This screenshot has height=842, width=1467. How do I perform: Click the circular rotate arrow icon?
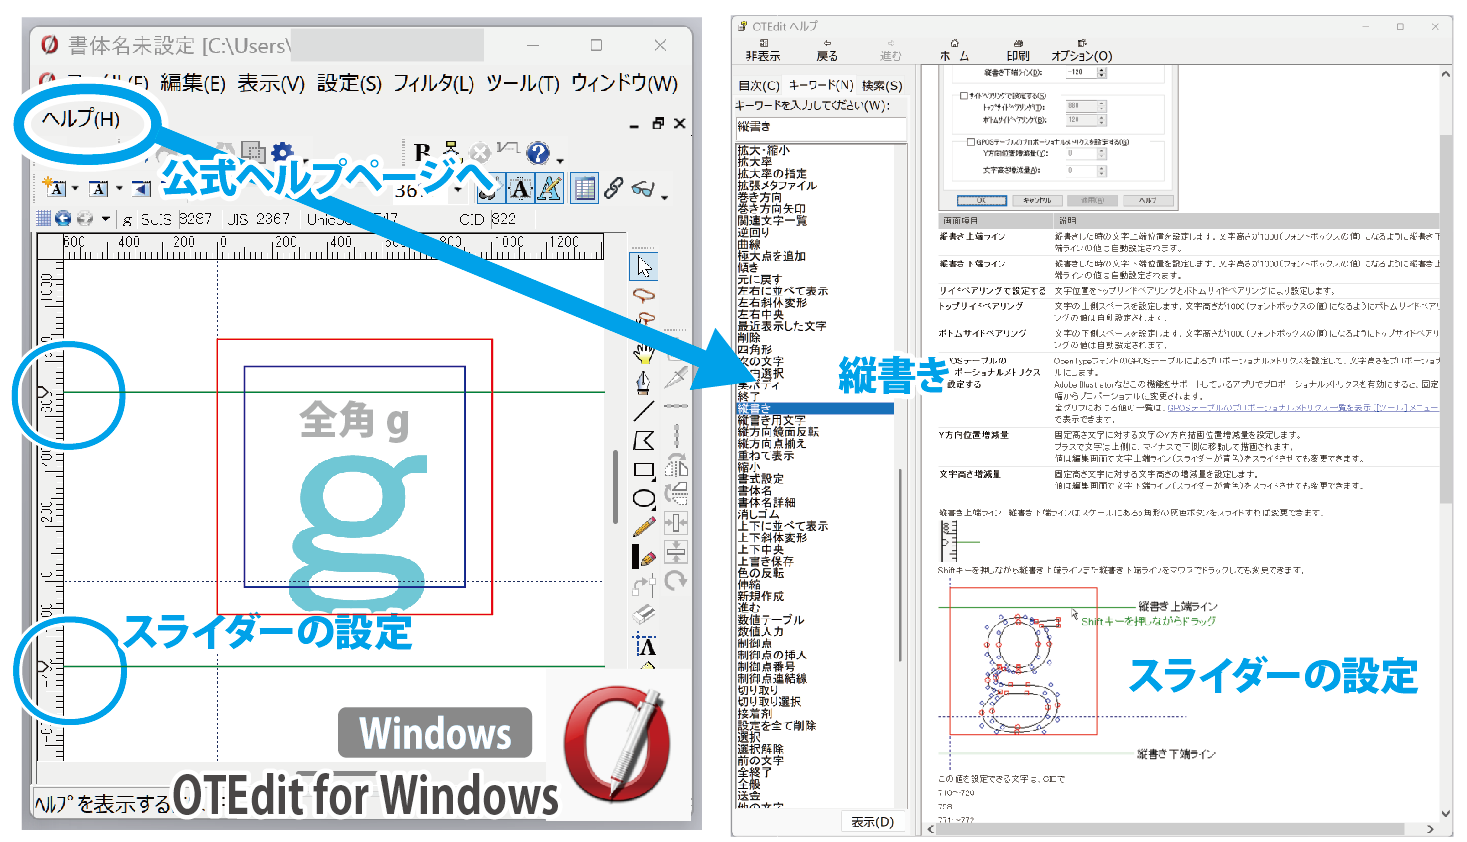[676, 581]
